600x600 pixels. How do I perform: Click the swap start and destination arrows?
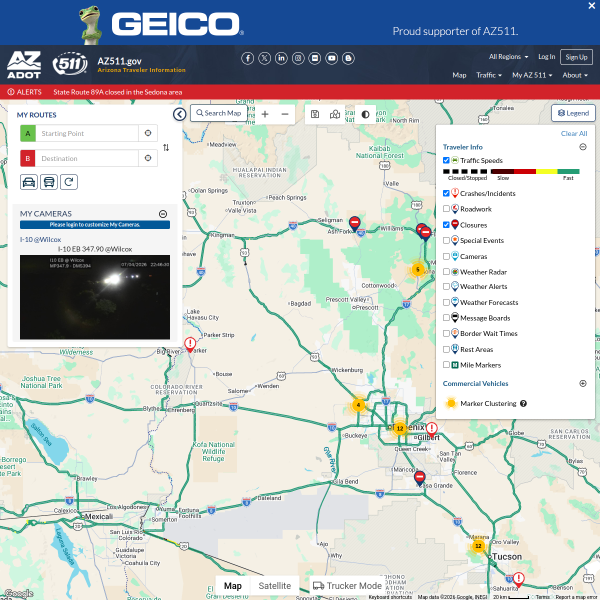tap(166, 147)
